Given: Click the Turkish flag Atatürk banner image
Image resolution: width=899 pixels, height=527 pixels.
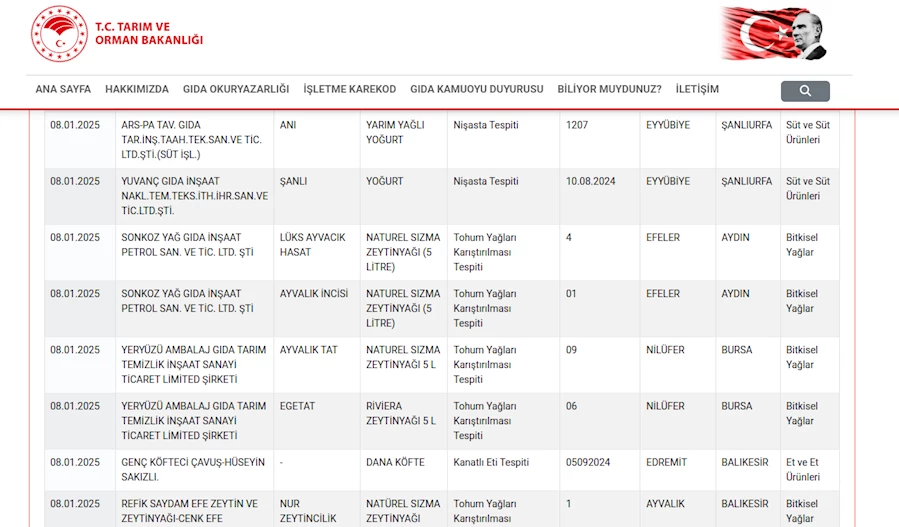Looking at the screenshot, I should click(x=774, y=33).
